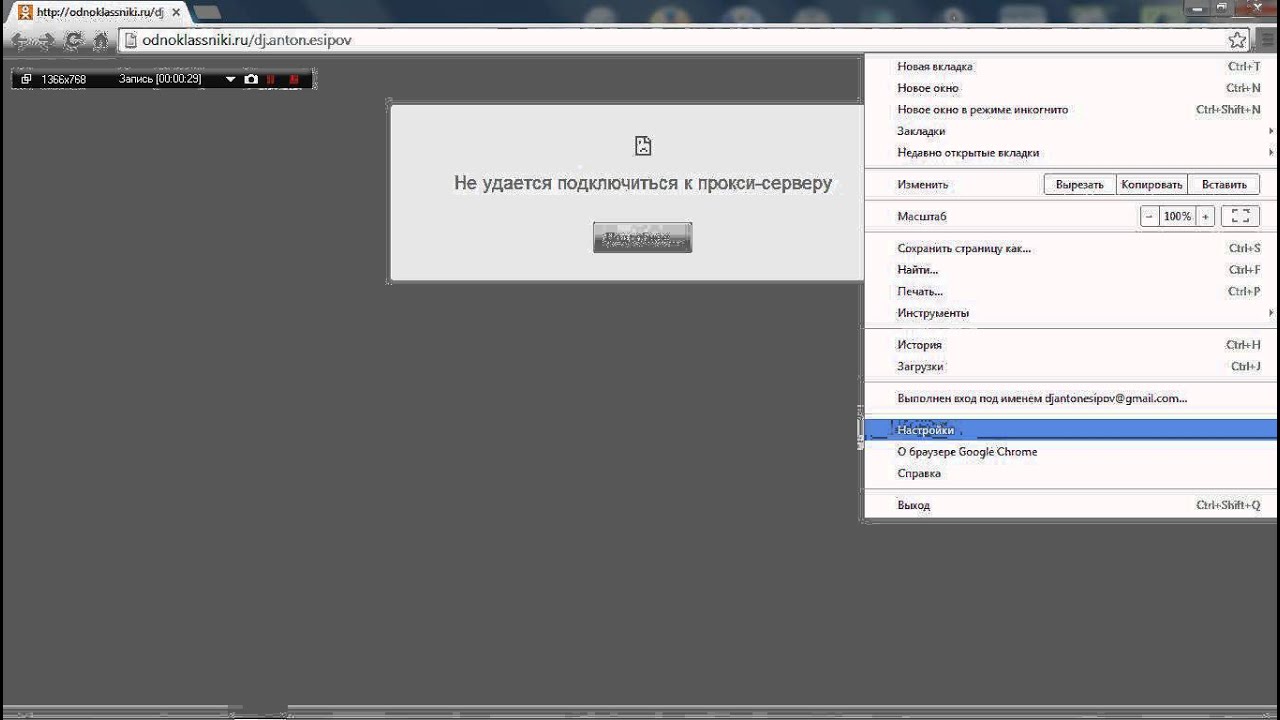Open 'Настройки' settings entry
1280x720 pixels.
pyautogui.click(x=1070, y=430)
